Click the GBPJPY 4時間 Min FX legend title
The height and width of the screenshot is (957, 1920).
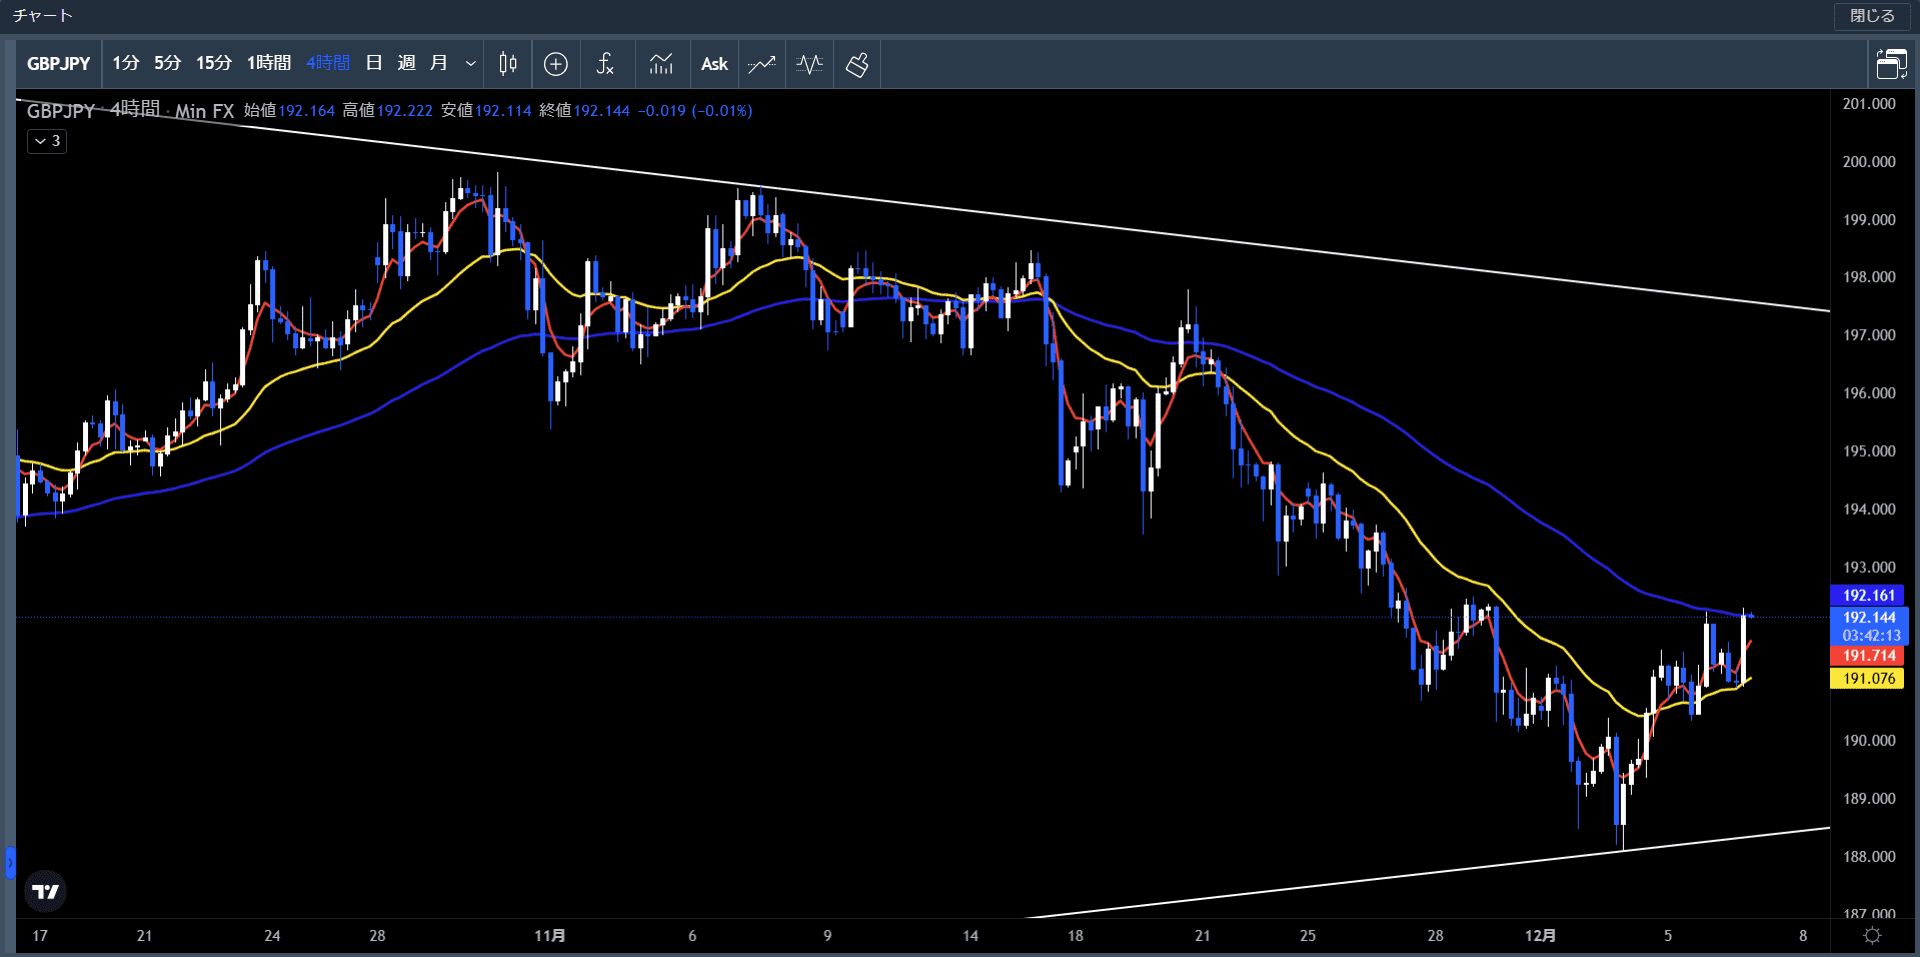coord(130,110)
